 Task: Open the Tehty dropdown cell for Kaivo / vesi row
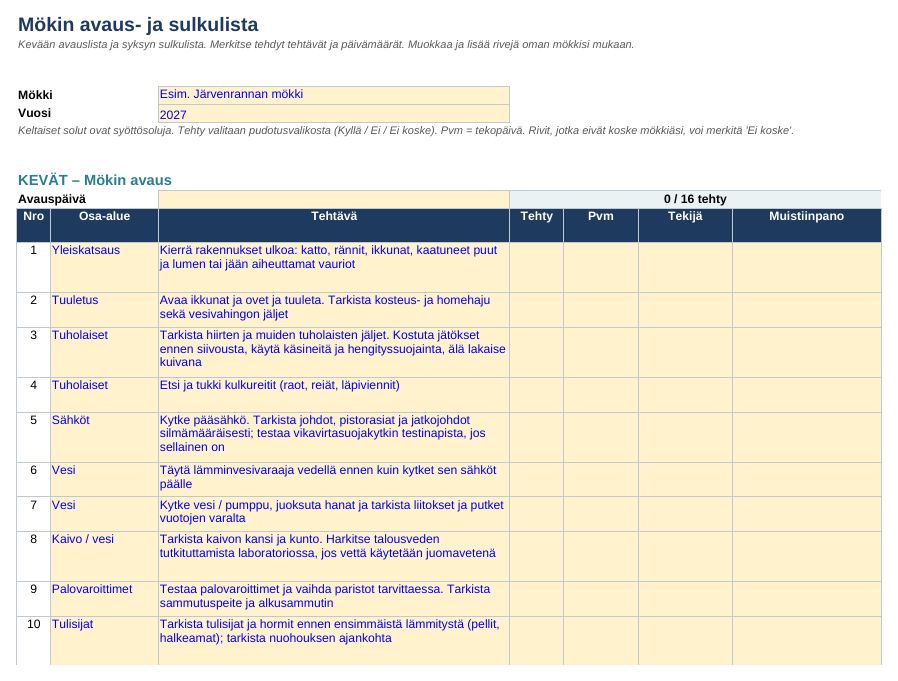click(536, 557)
